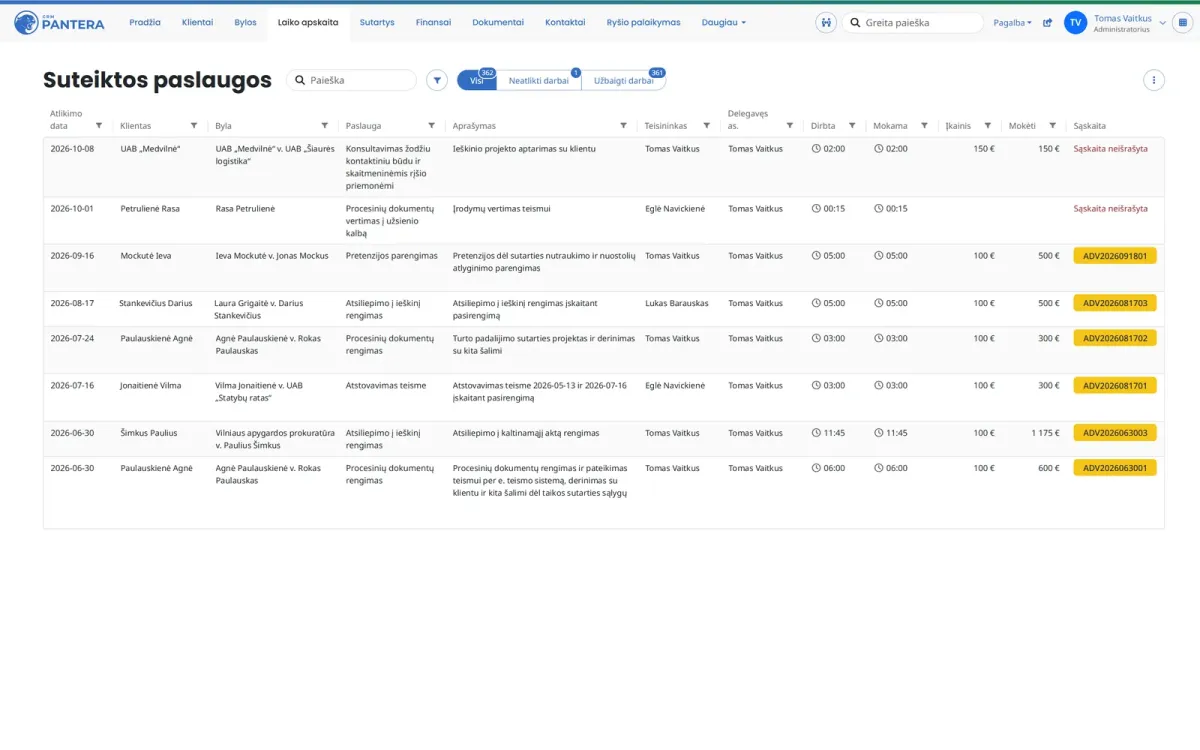Image resolution: width=1200 pixels, height=750 pixels.
Task: Show Užbaigti darbai entries
Action: click(623, 81)
